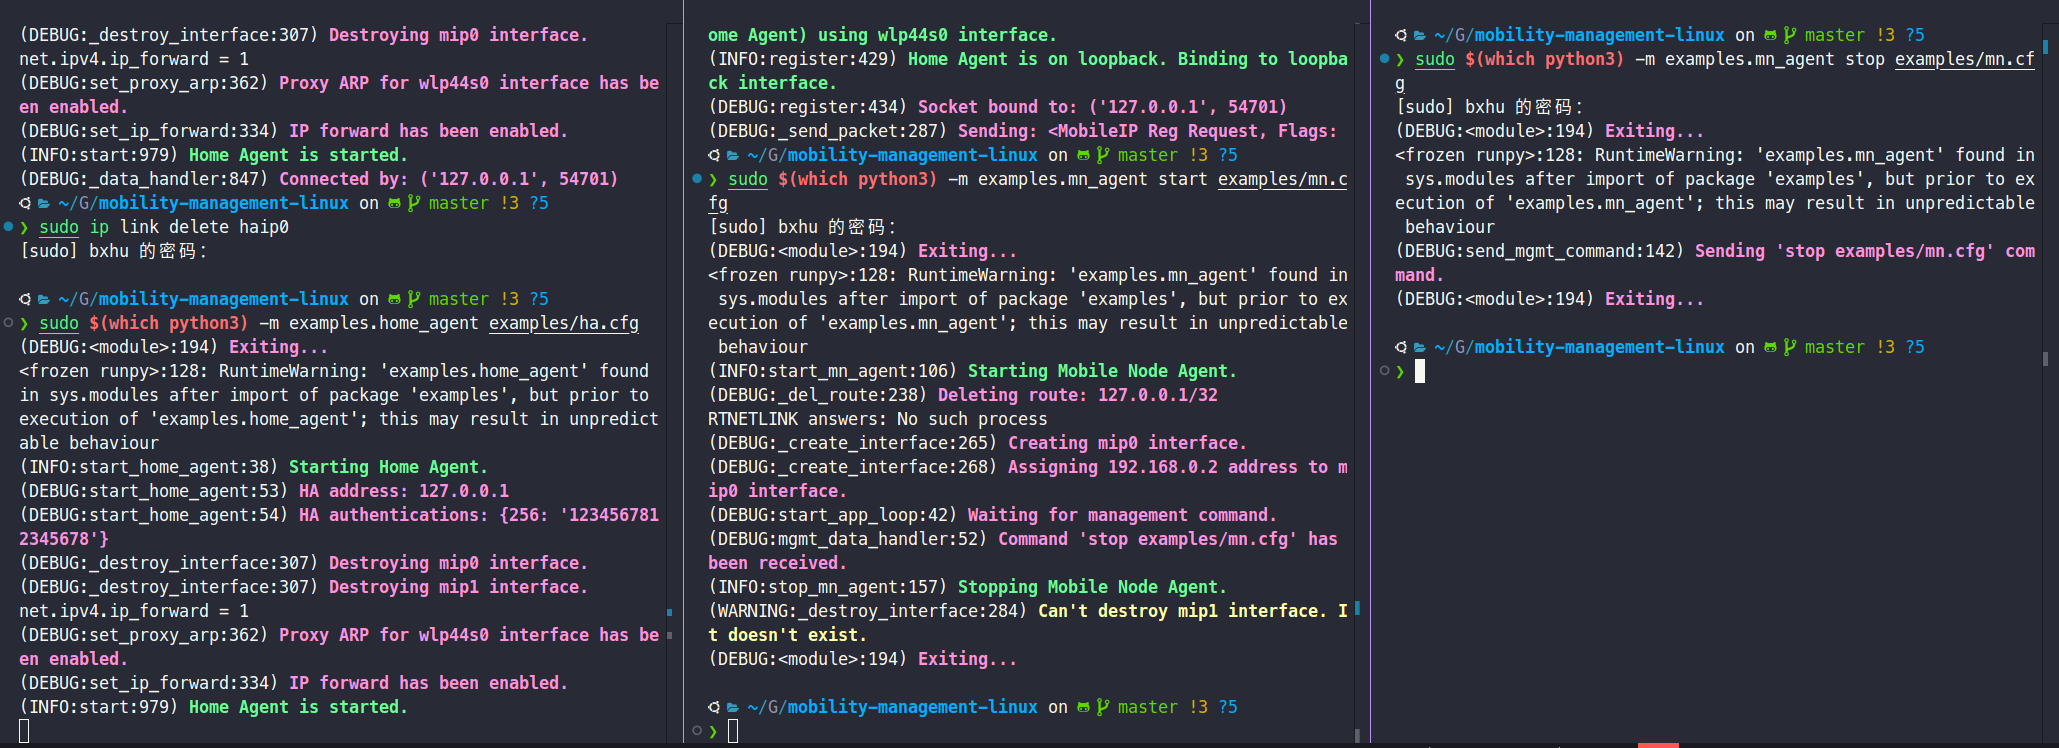Click git branch icon in prompt above 'mn_agent start'

1103,155
